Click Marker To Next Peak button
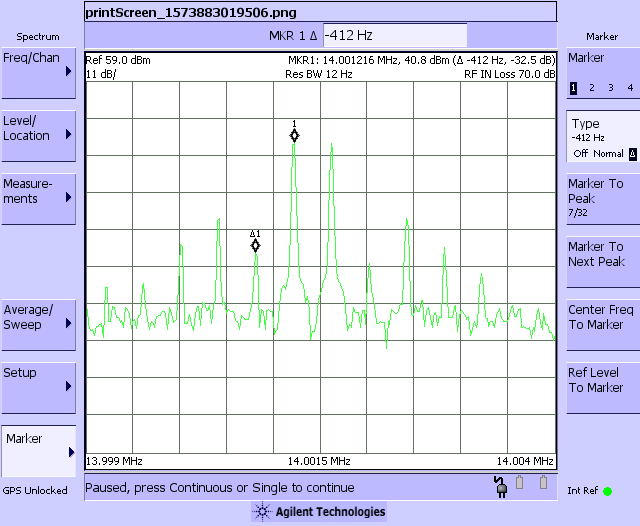The image size is (640, 526). (603, 262)
